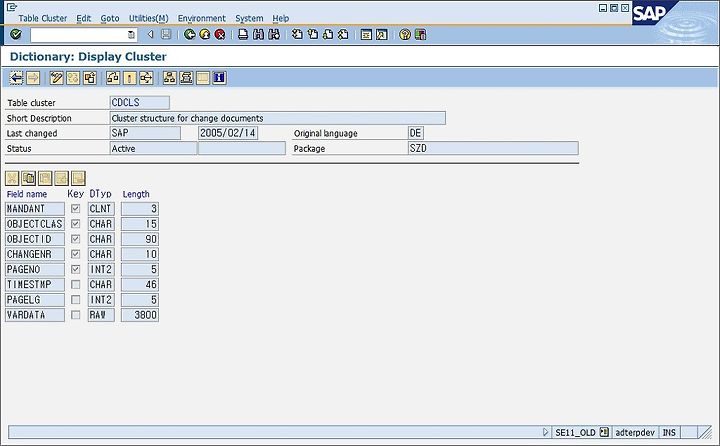The image size is (720, 446).
Task: Open the Edit menu
Action: 84,18
